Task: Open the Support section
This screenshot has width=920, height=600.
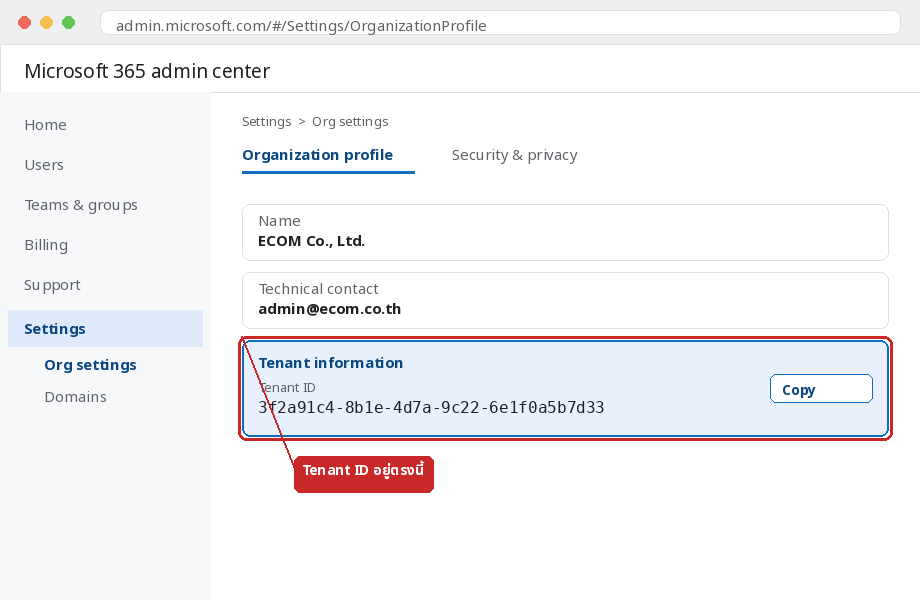Action: [52, 285]
